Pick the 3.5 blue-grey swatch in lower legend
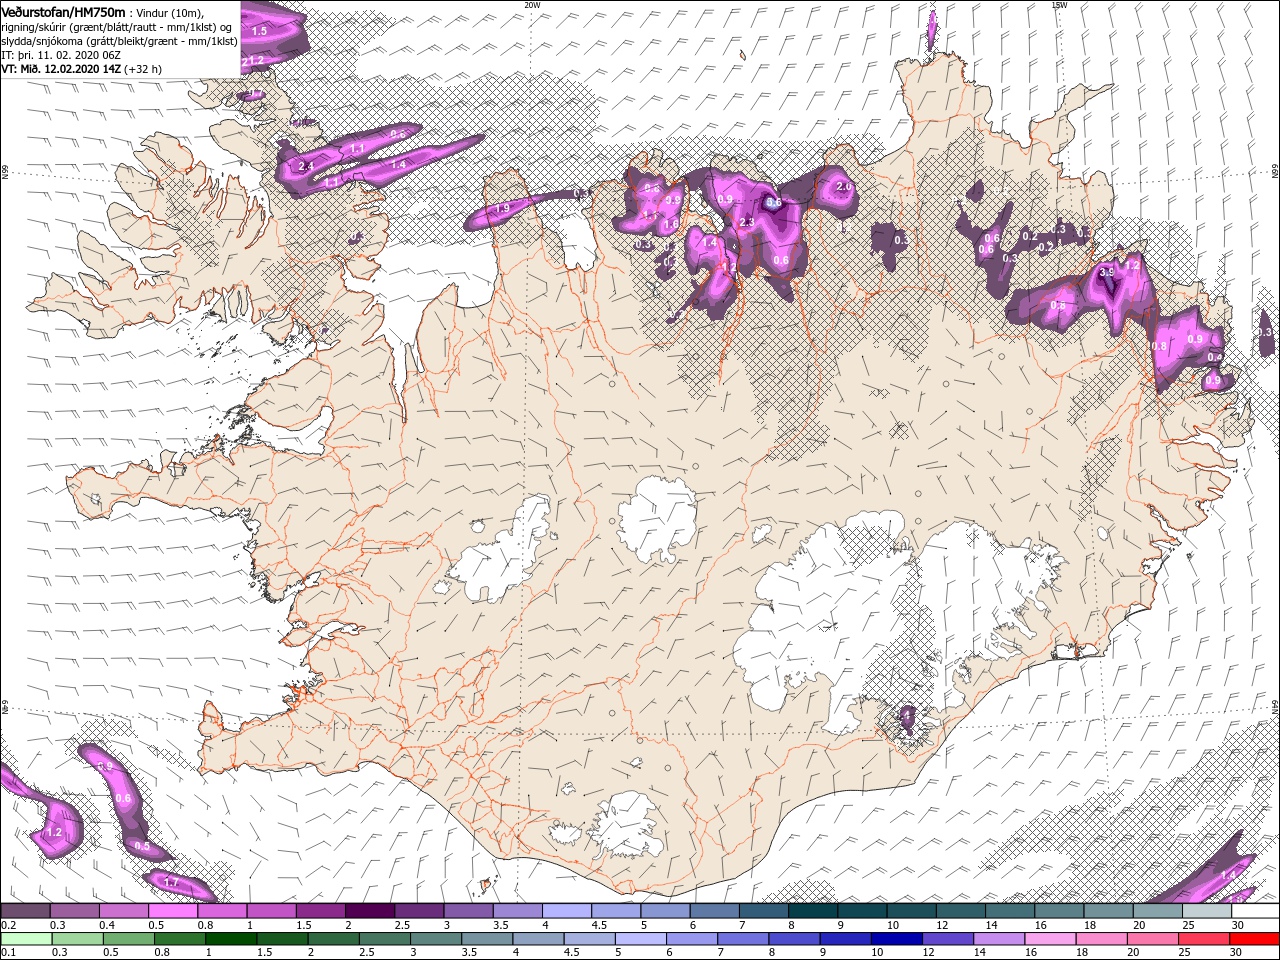Image resolution: width=1280 pixels, height=960 pixels. [x=486, y=939]
